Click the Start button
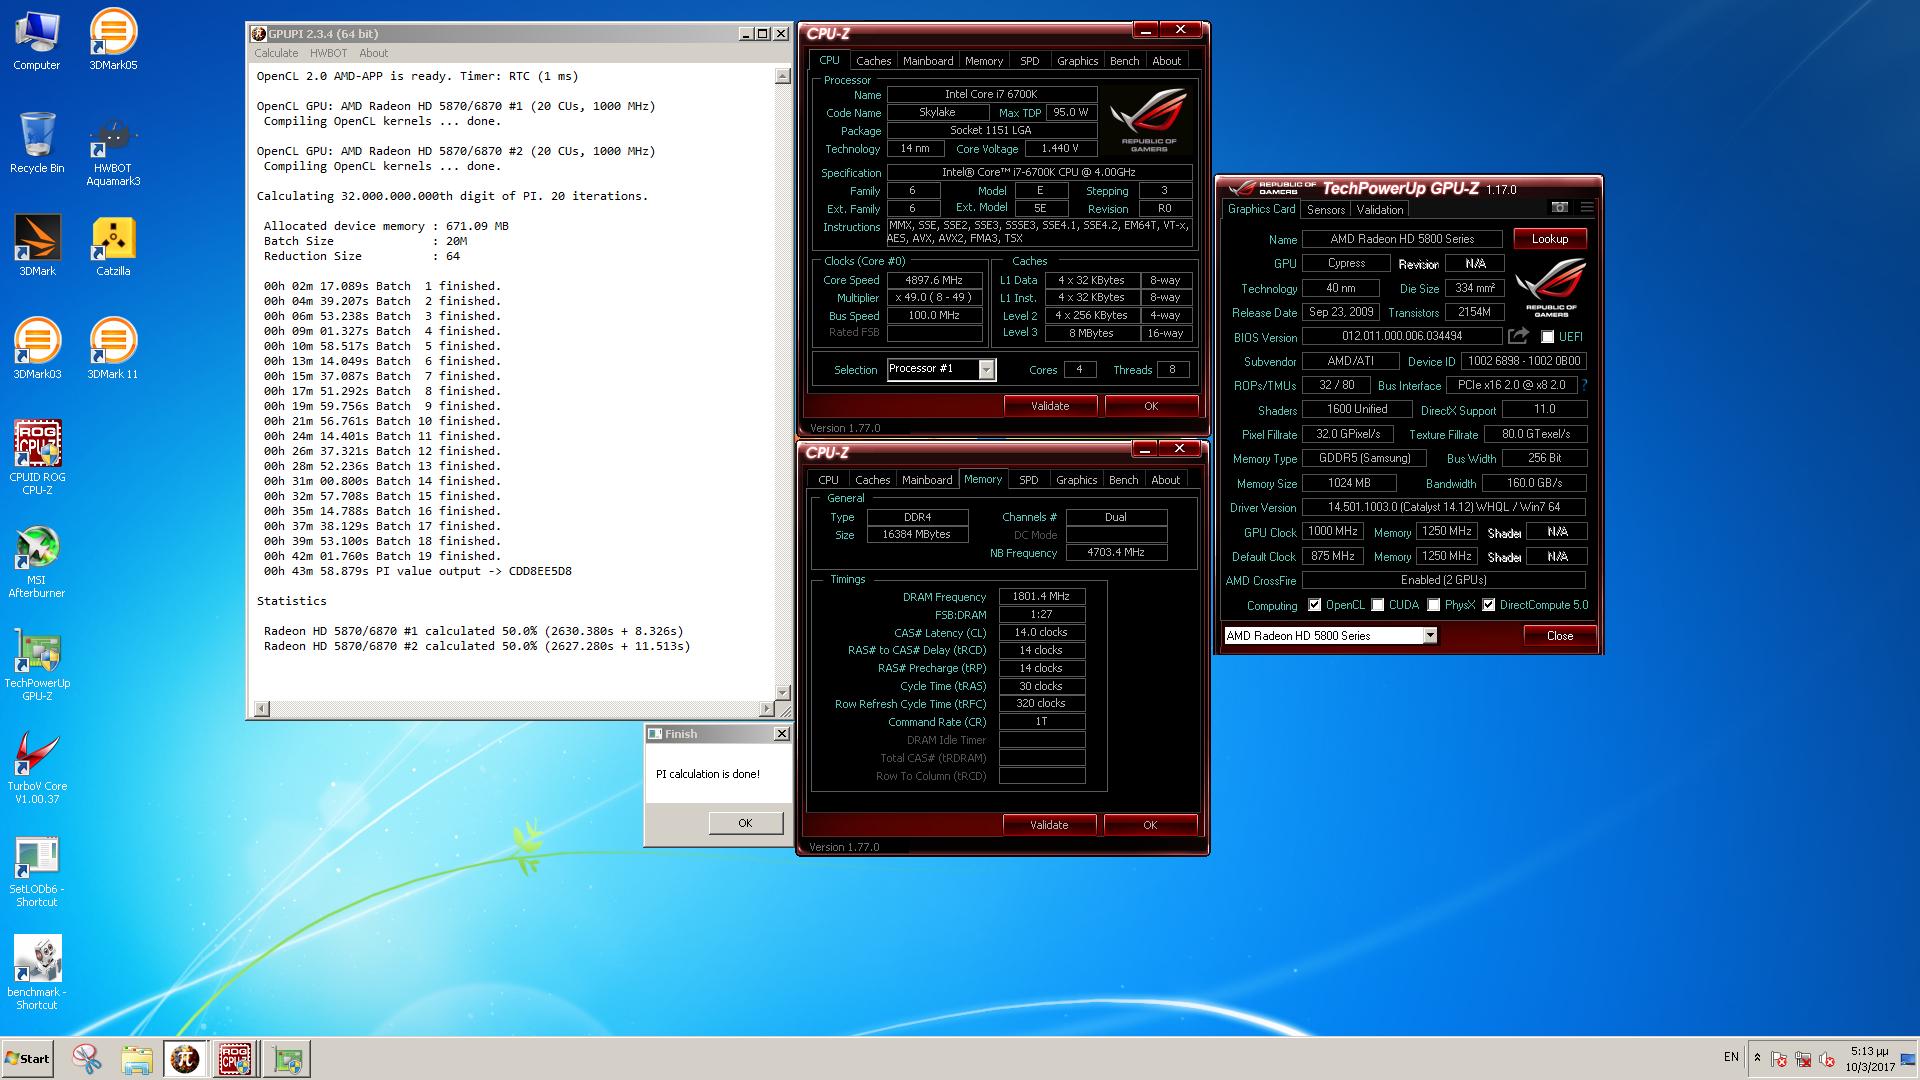1920x1080 pixels. (27, 1058)
